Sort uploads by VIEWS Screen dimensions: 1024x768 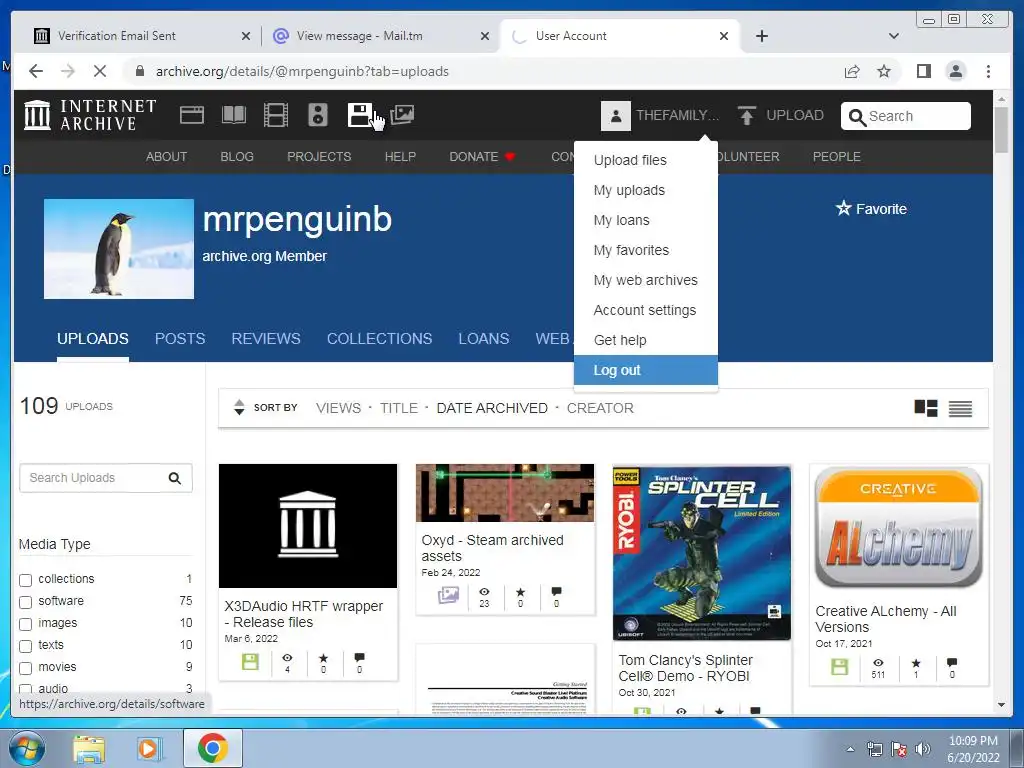point(338,408)
